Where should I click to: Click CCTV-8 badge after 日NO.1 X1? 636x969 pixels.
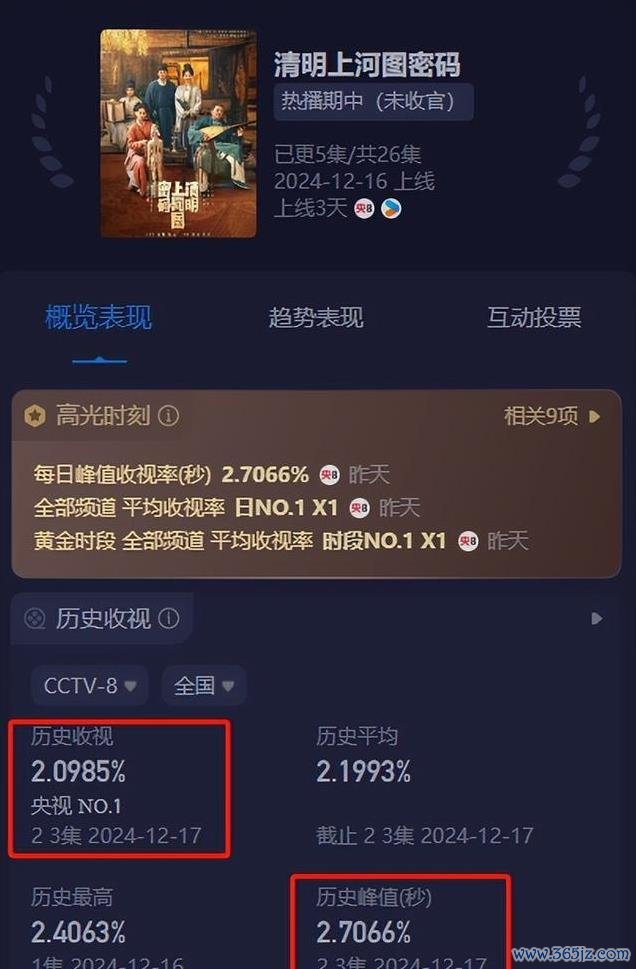click(360, 508)
